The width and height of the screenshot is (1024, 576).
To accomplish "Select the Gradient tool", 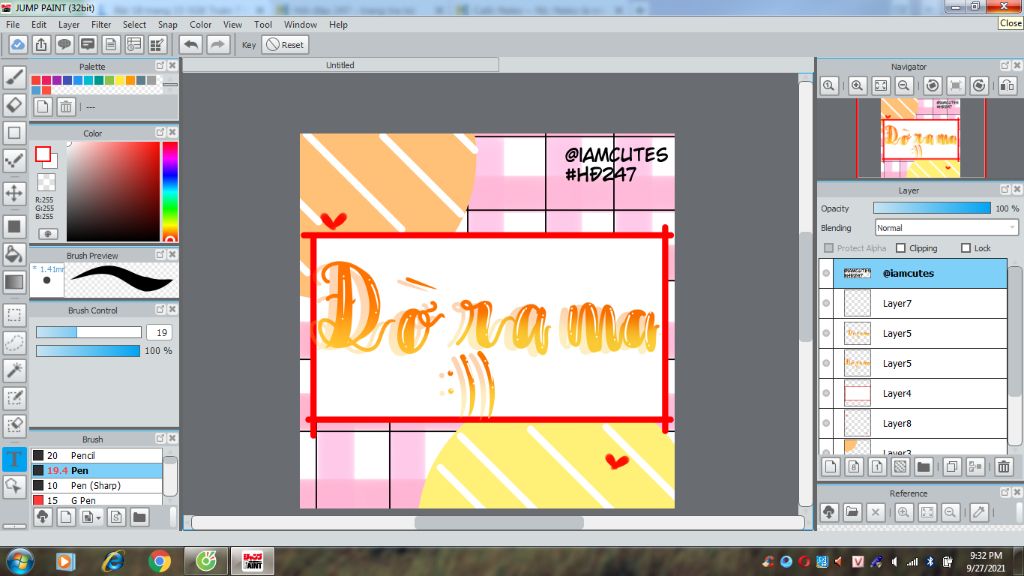I will [x=14, y=282].
